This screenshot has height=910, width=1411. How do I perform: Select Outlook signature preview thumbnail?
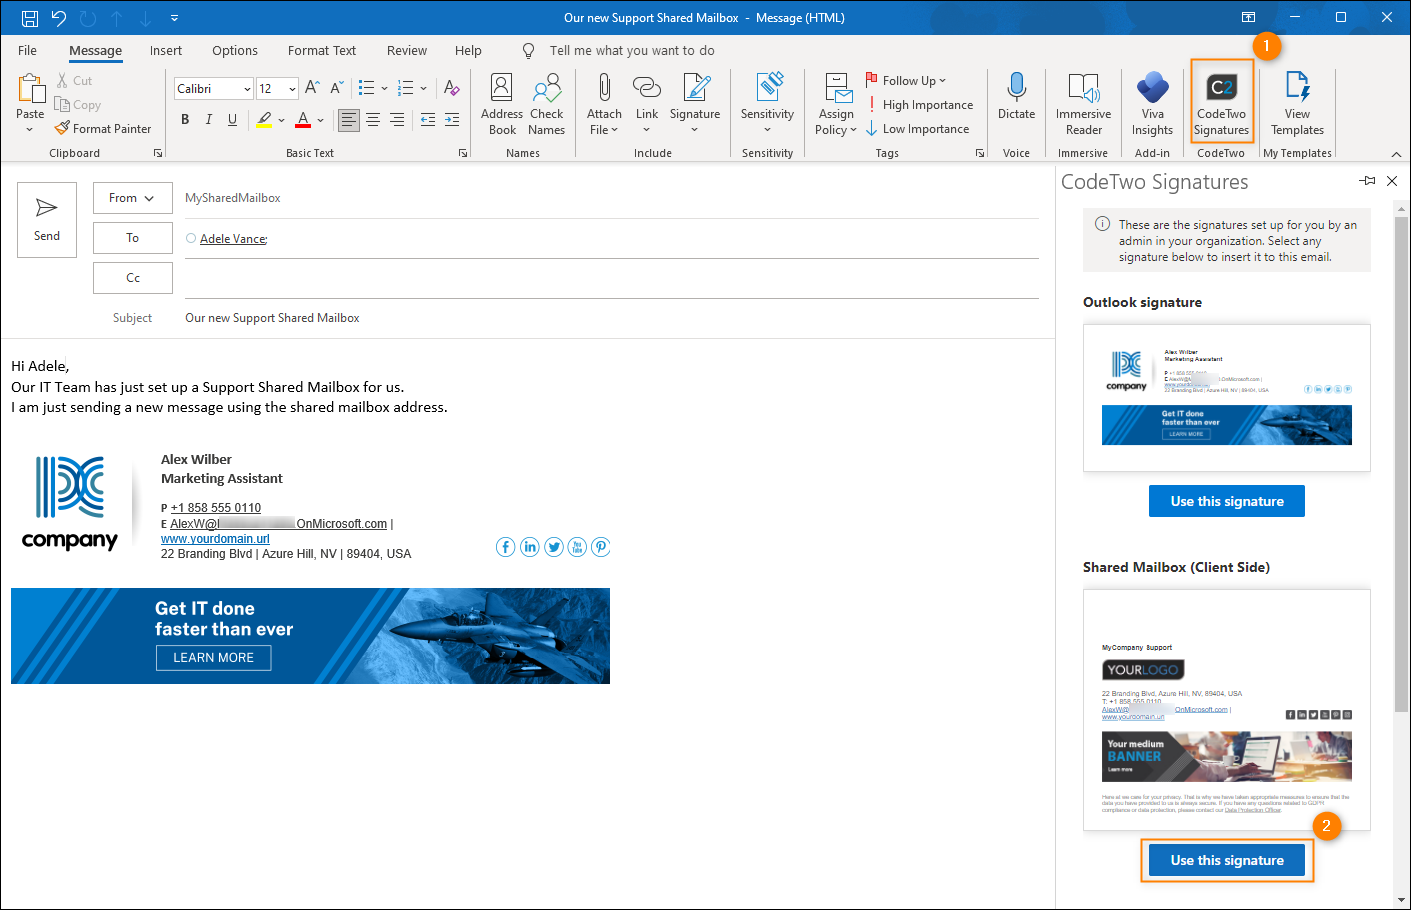(1227, 398)
